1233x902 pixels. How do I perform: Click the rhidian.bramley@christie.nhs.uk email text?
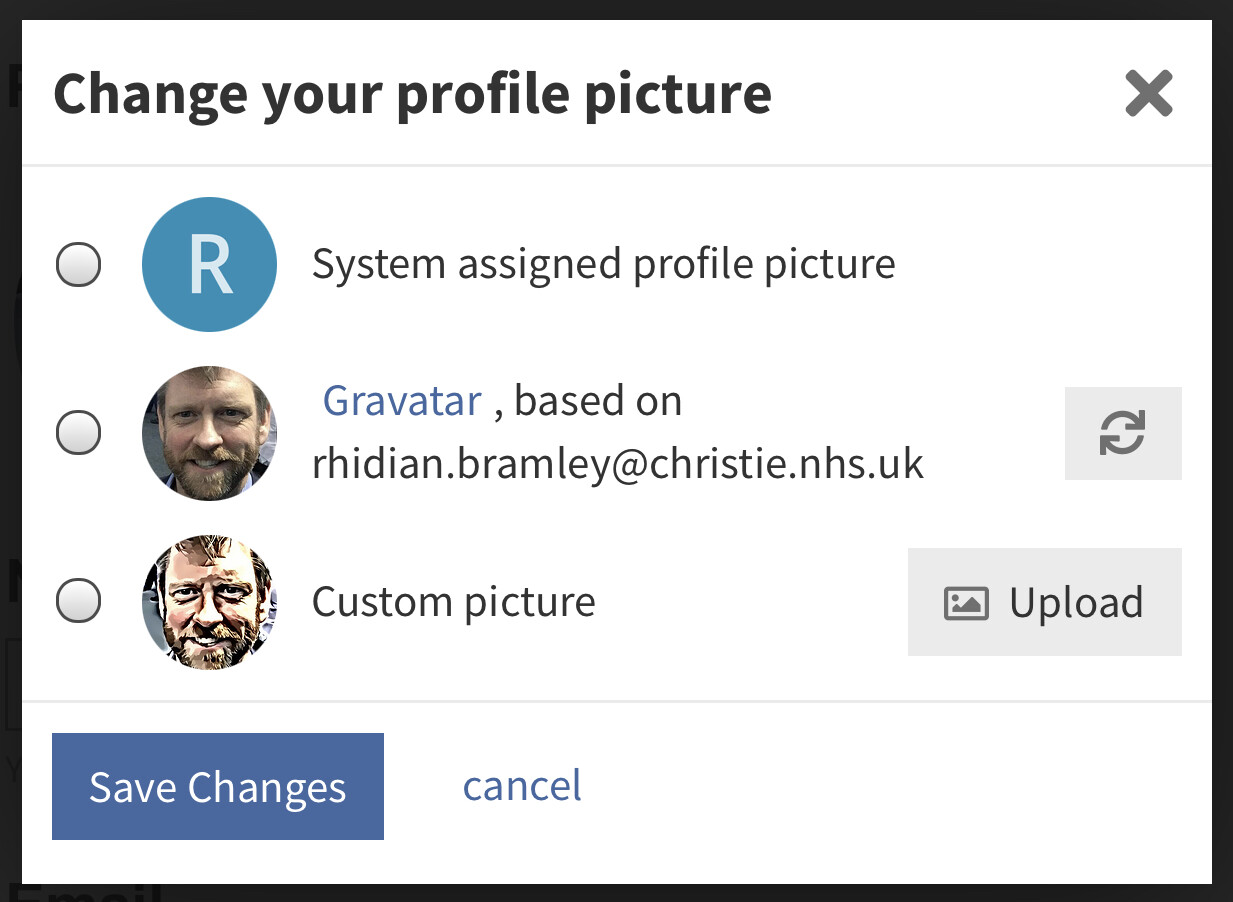coord(617,464)
